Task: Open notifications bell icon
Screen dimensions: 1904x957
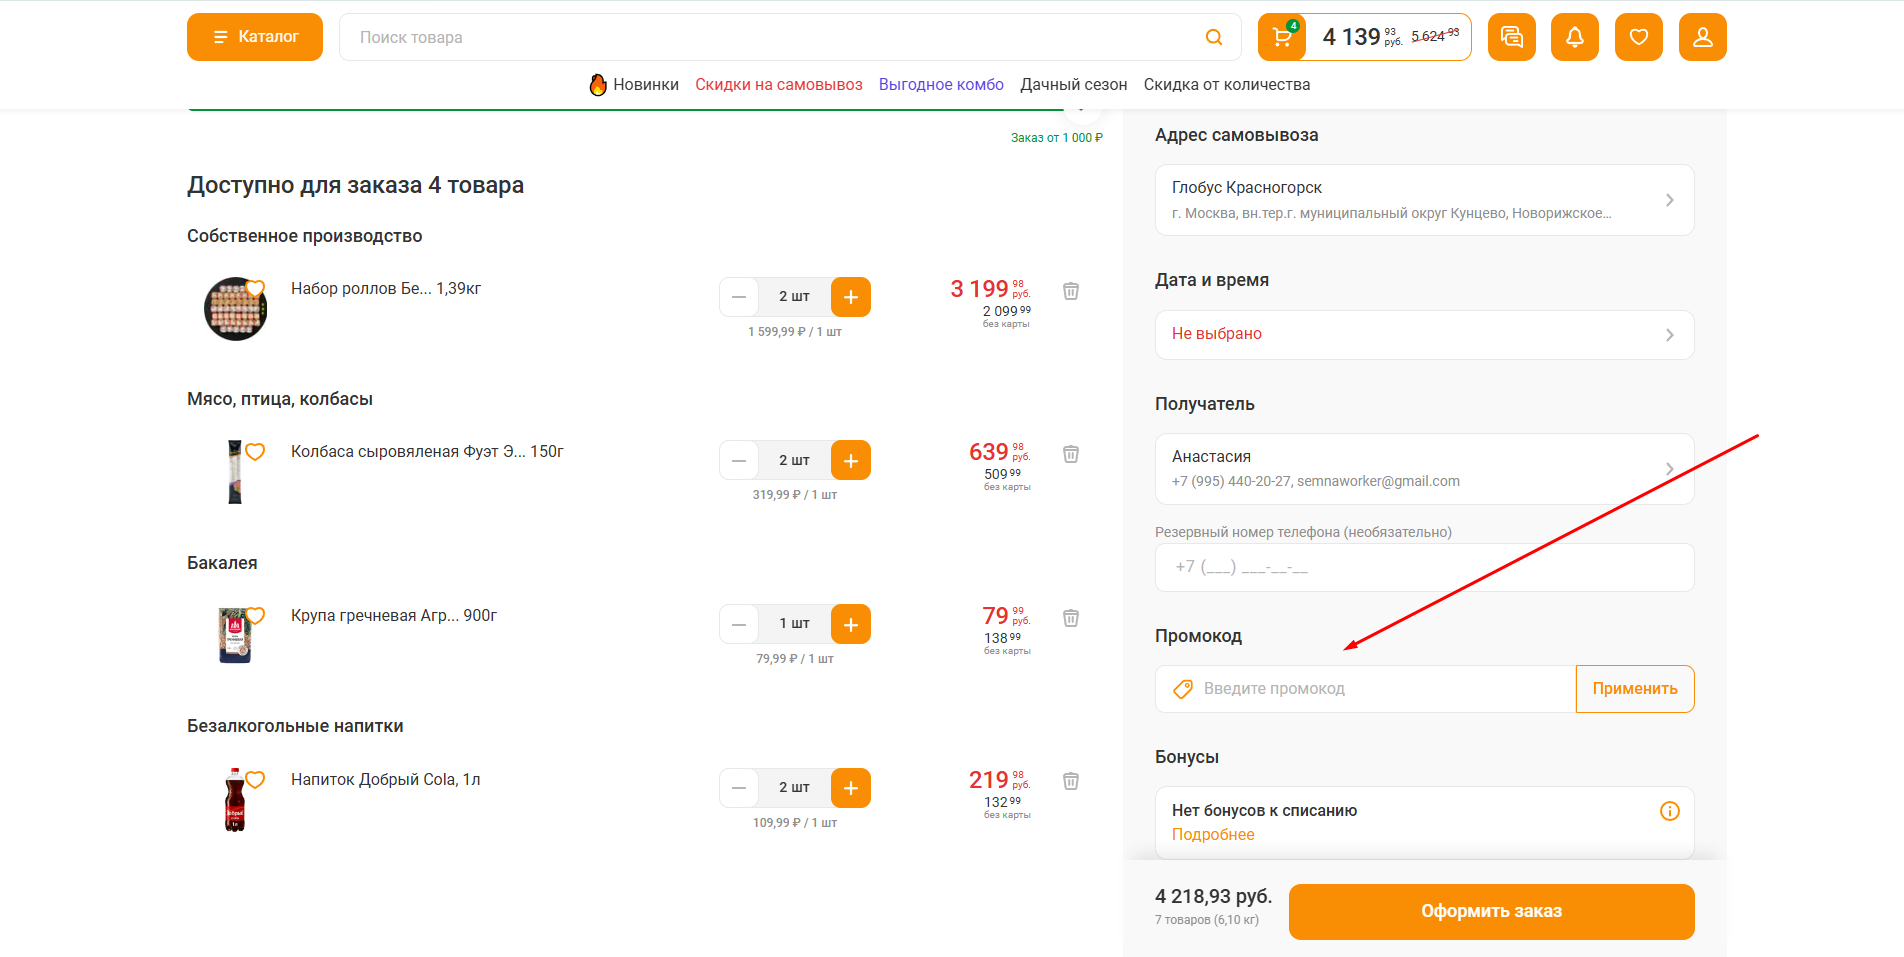Action: point(1574,38)
